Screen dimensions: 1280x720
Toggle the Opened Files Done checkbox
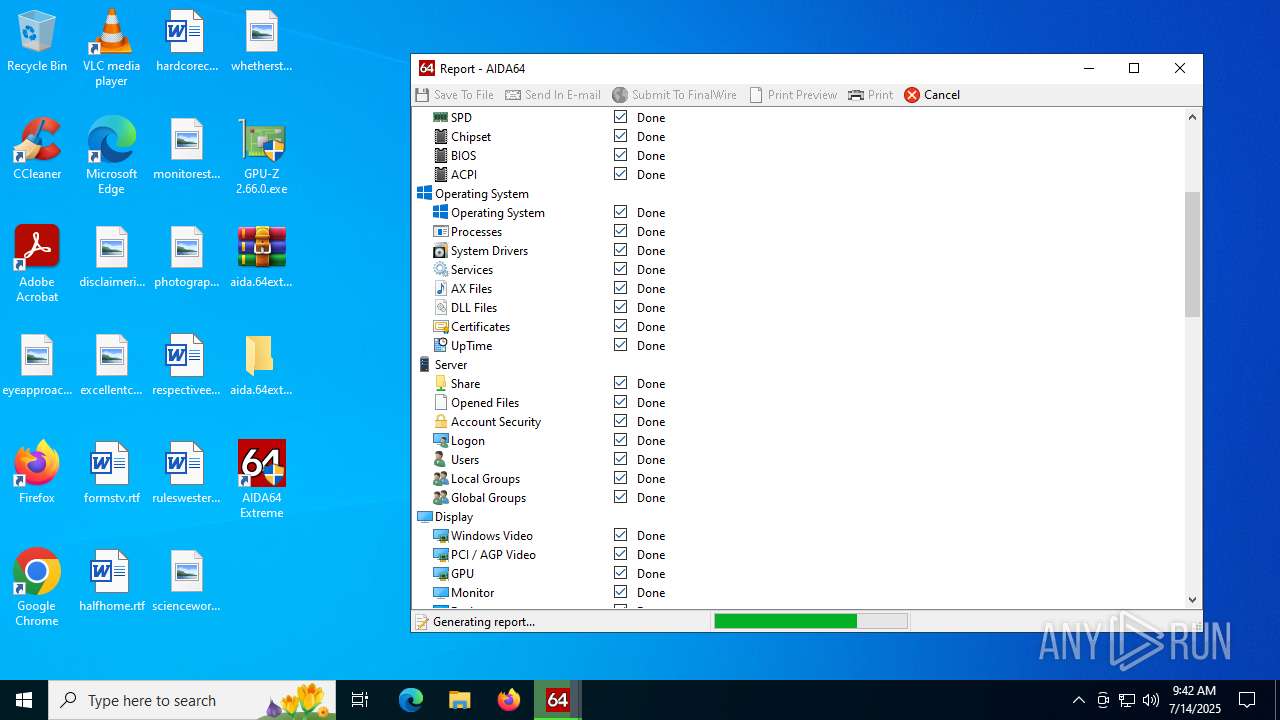[x=620, y=402]
